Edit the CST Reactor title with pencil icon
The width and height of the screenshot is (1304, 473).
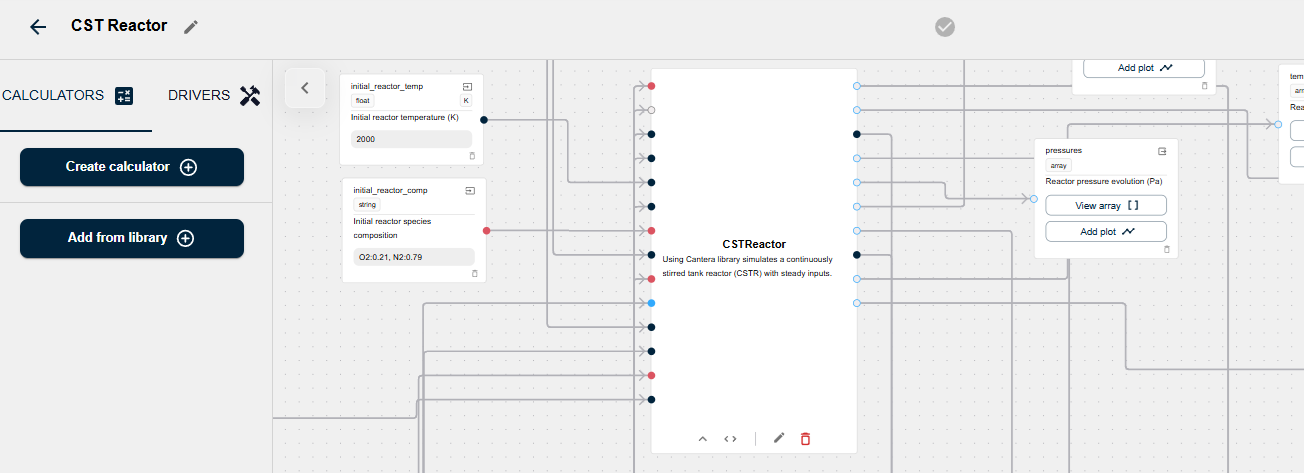(191, 27)
